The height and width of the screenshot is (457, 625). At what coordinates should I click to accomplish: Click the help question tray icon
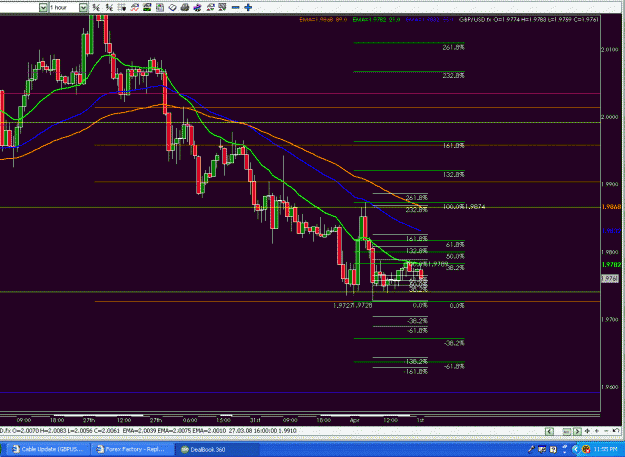pyautogui.click(x=553, y=449)
